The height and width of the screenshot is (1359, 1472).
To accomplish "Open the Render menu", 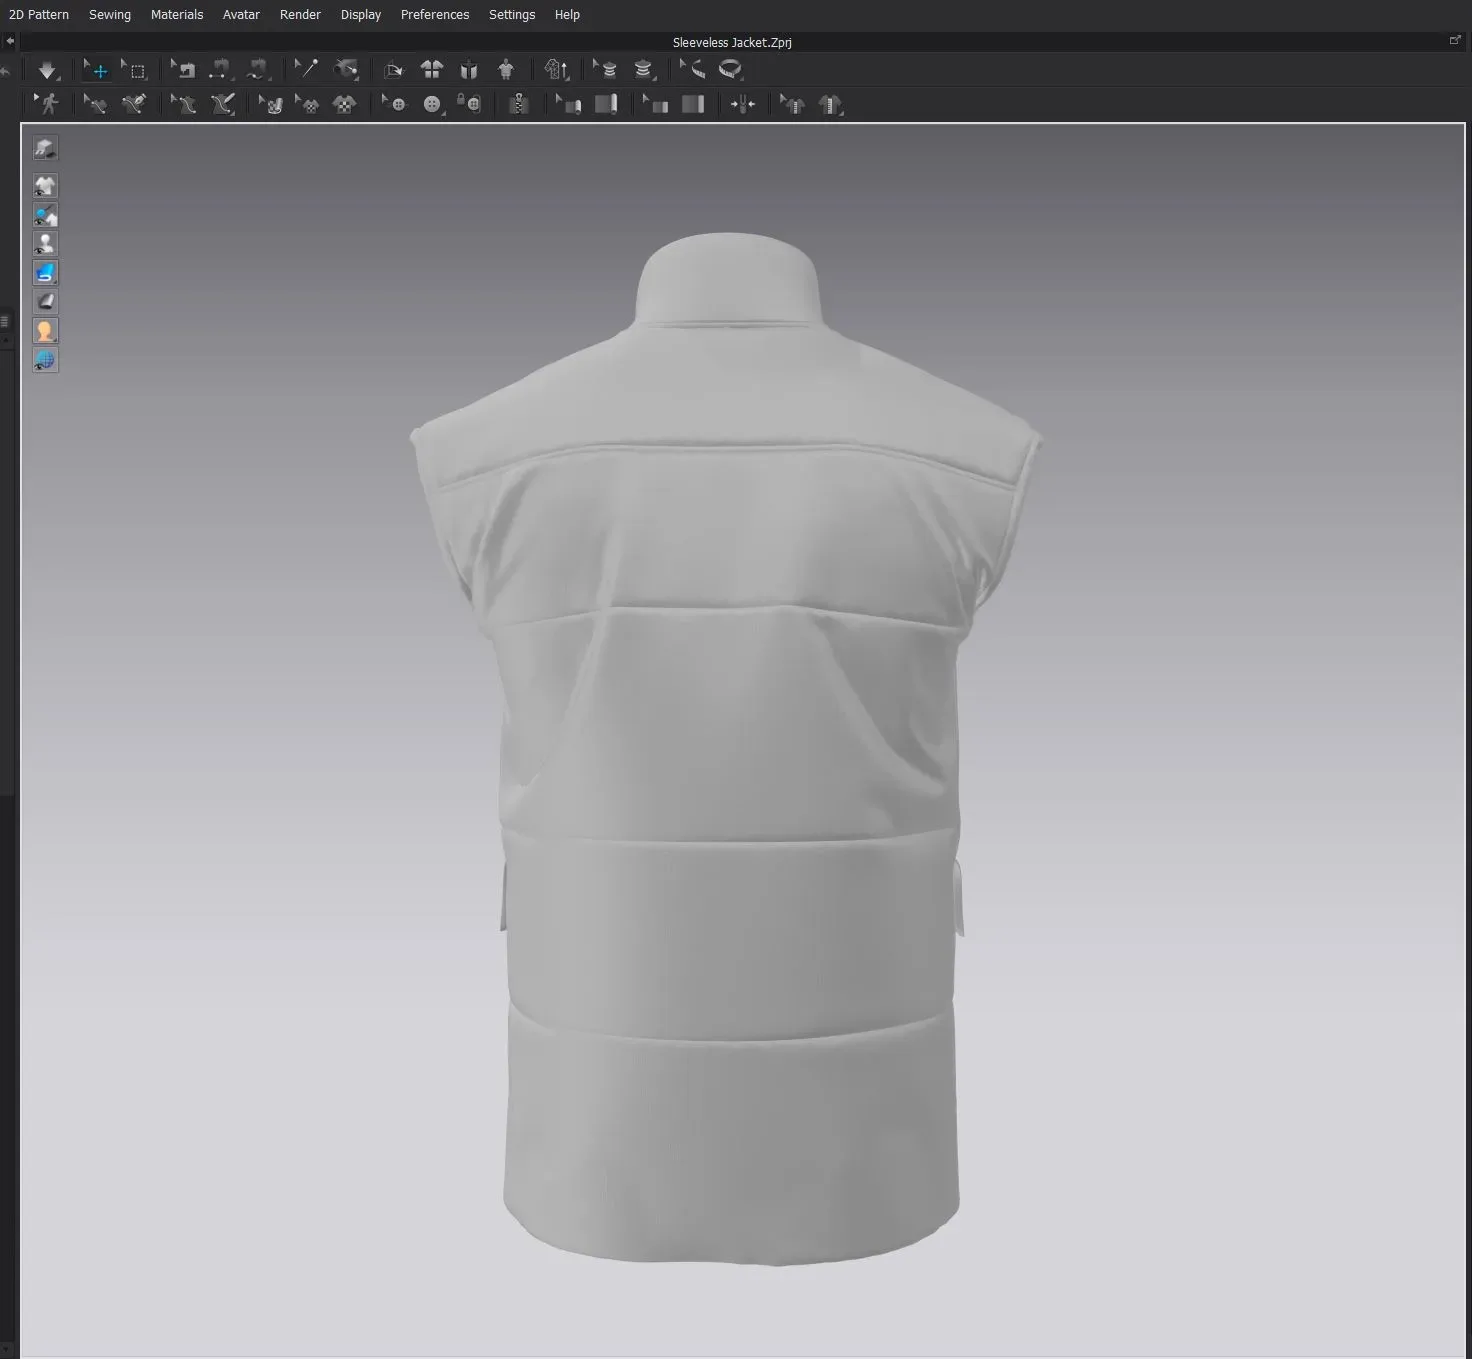I will [300, 15].
